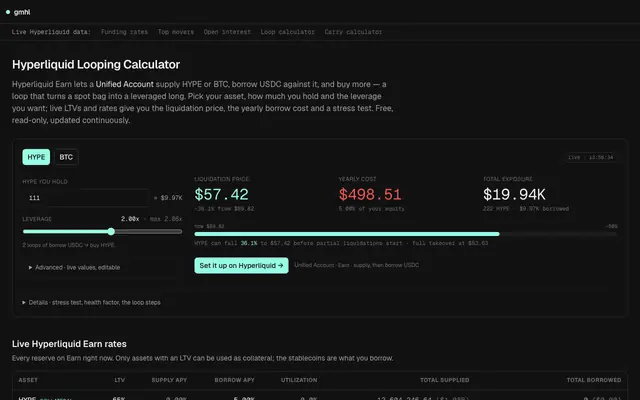
Task: Click the liquidation price drop progress bar
Action: point(406,234)
